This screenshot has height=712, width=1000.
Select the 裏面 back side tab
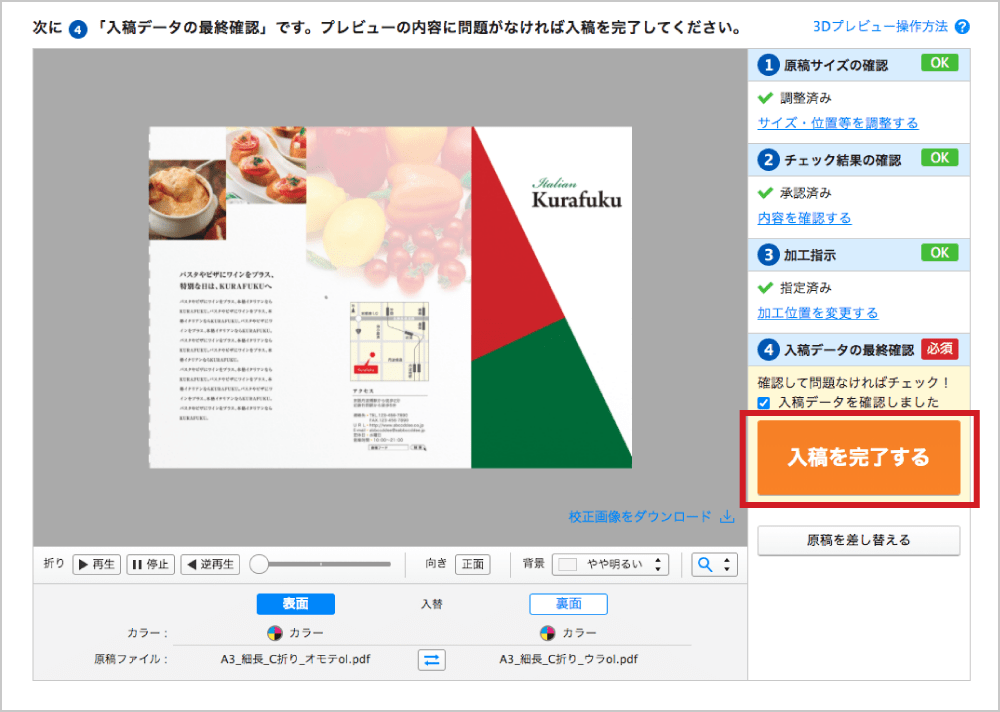coord(568,604)
